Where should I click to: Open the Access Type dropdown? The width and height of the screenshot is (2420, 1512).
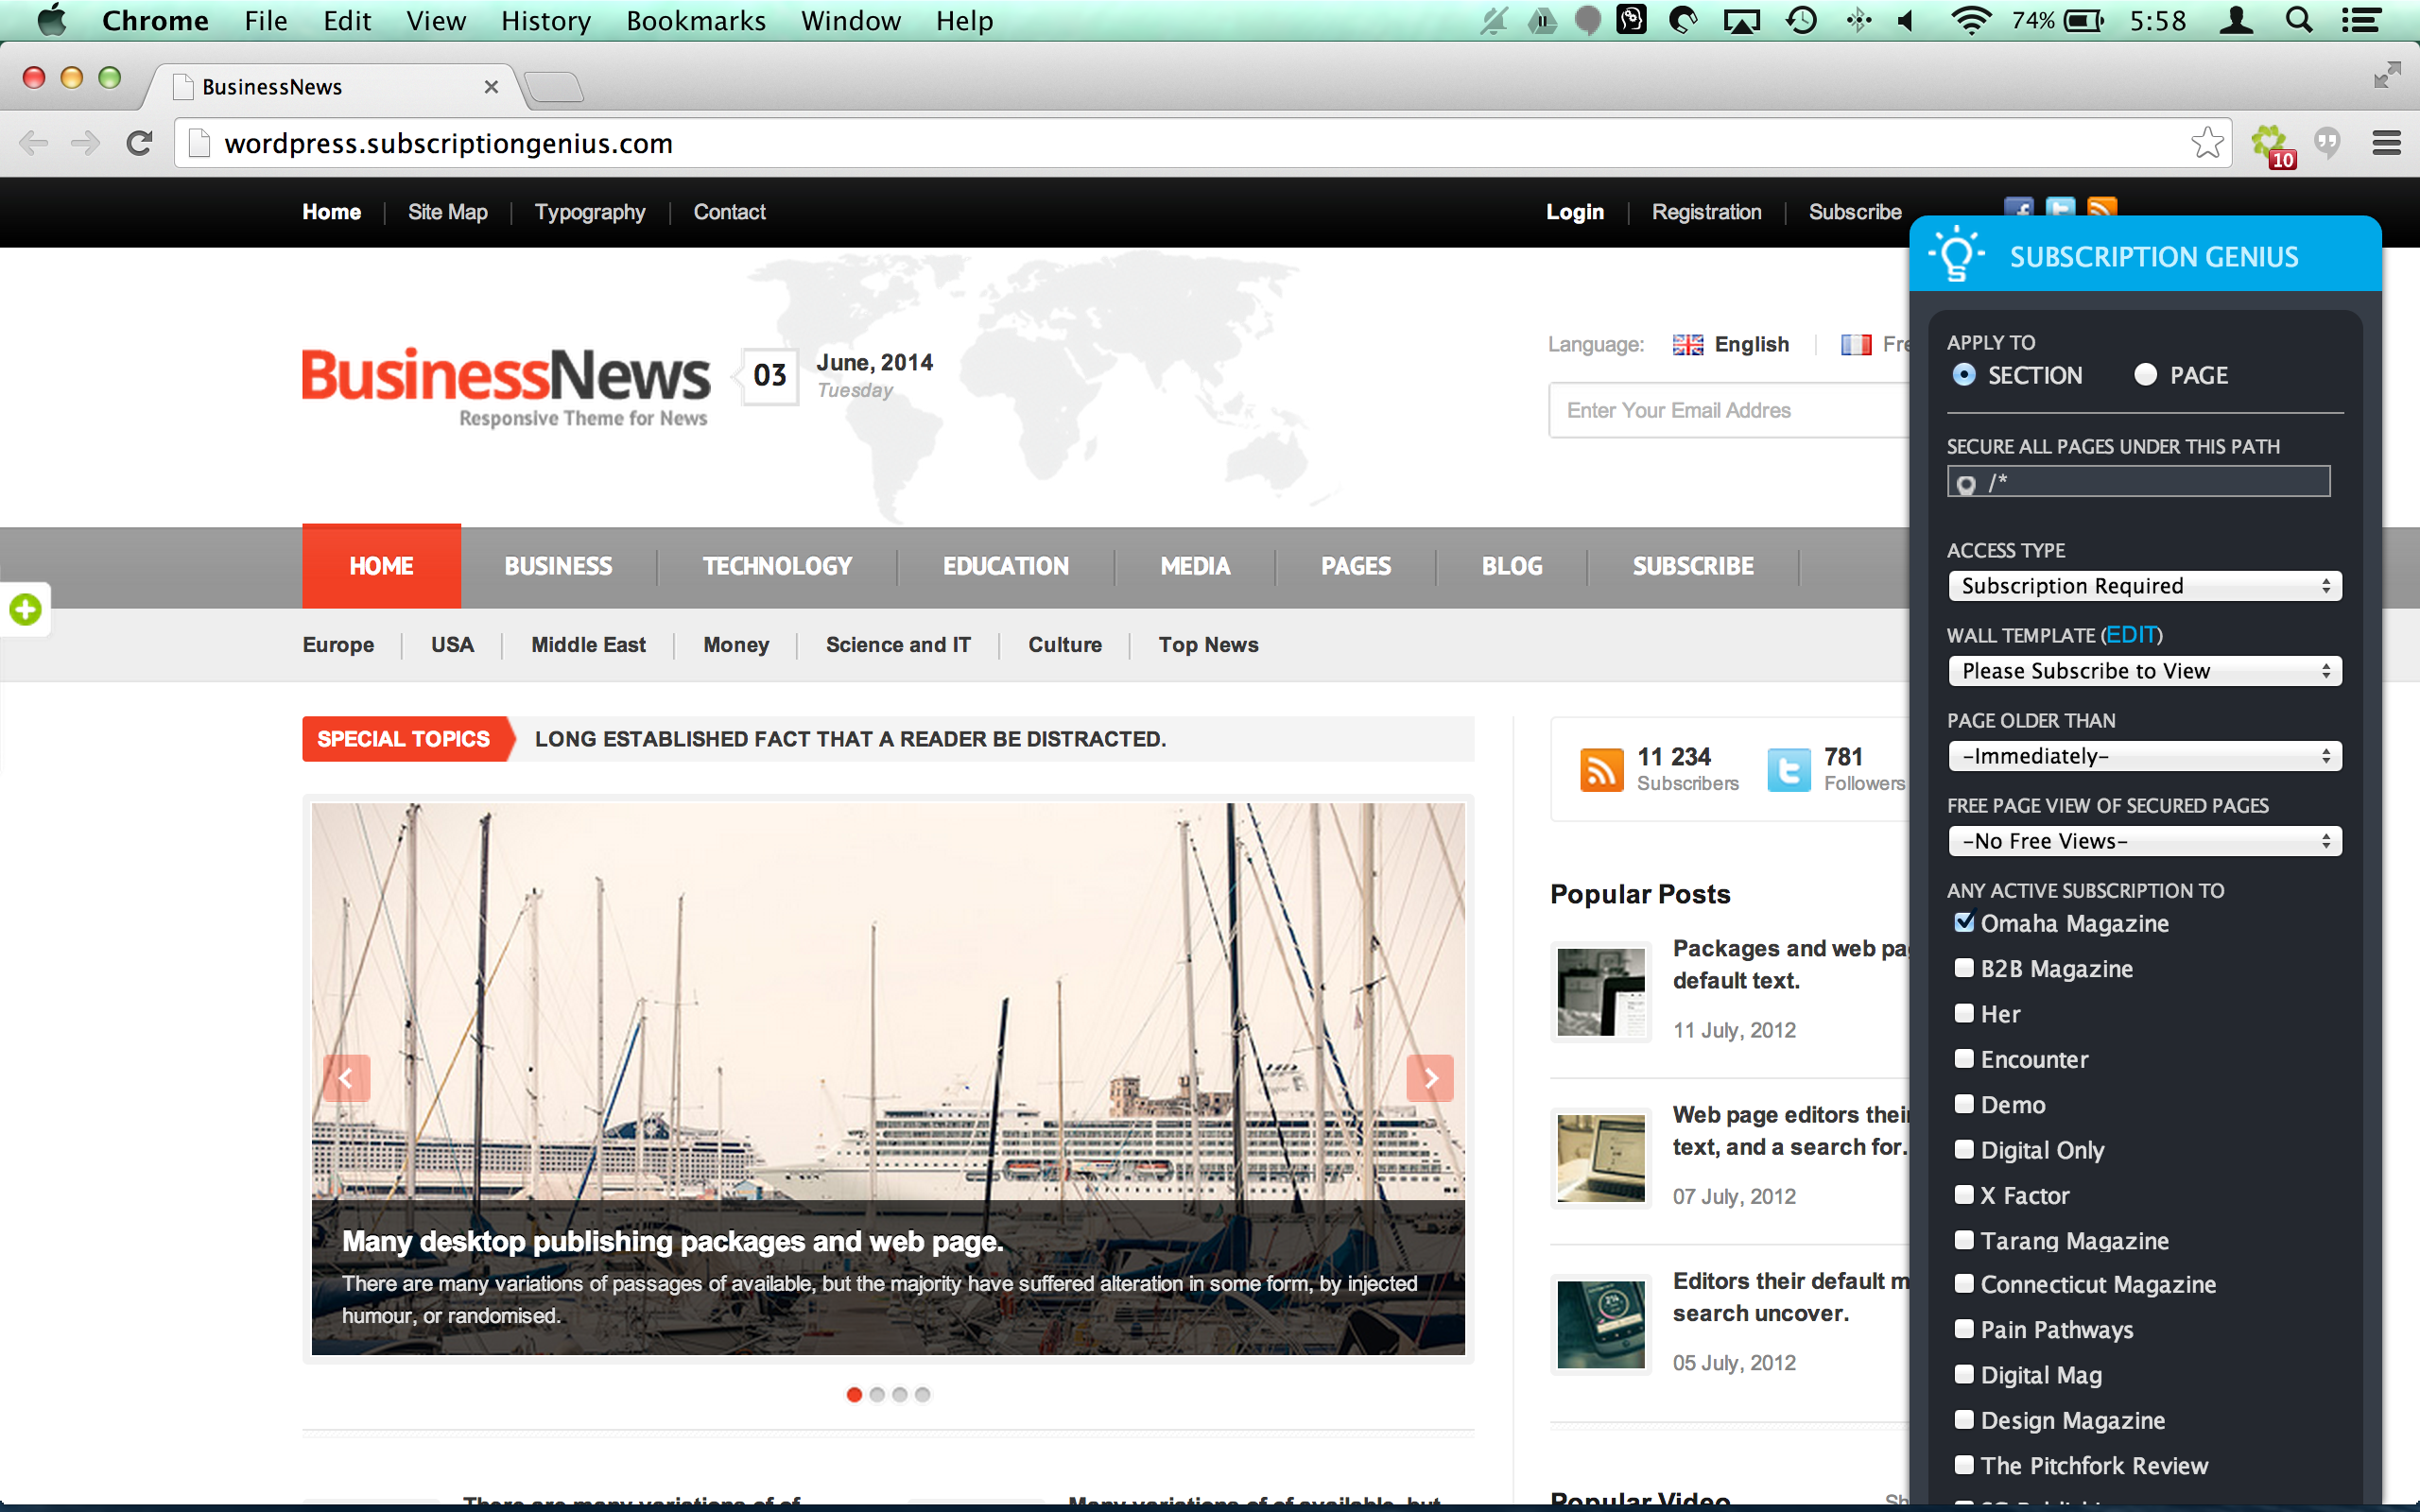coord(2145,586)
